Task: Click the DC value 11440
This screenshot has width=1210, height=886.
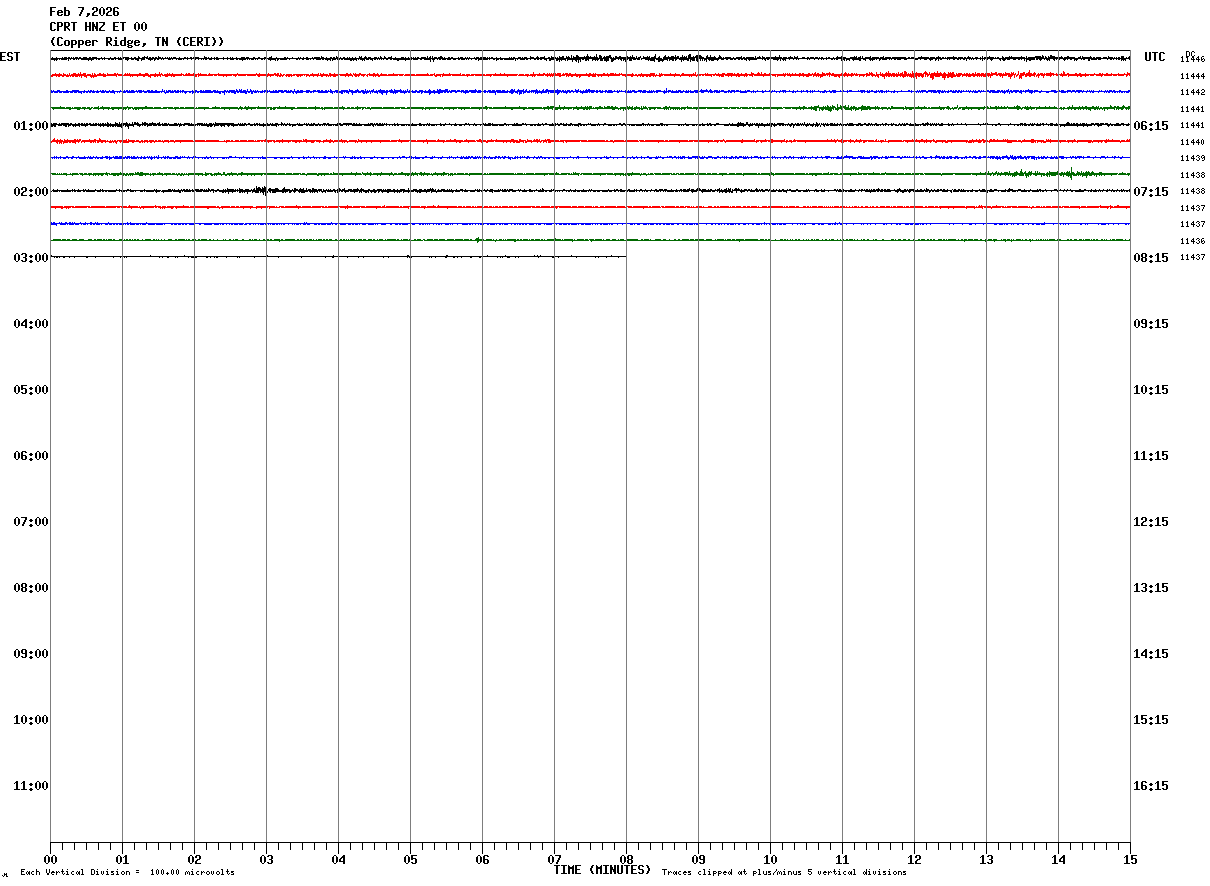Action: point(1192,142)
